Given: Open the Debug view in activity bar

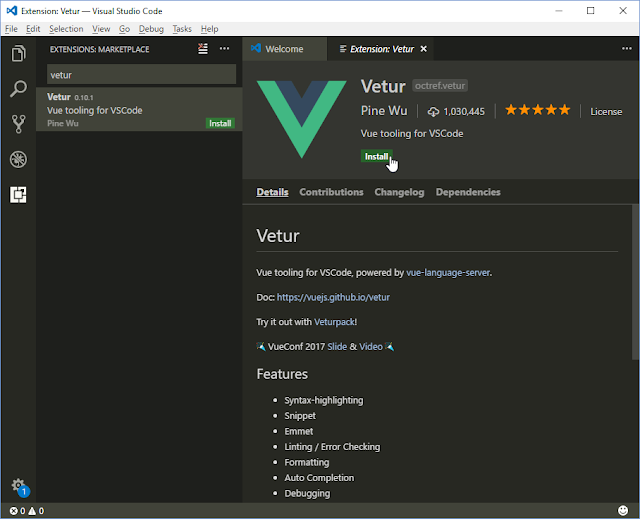Looking at the screenshot, I should [18, 159].
